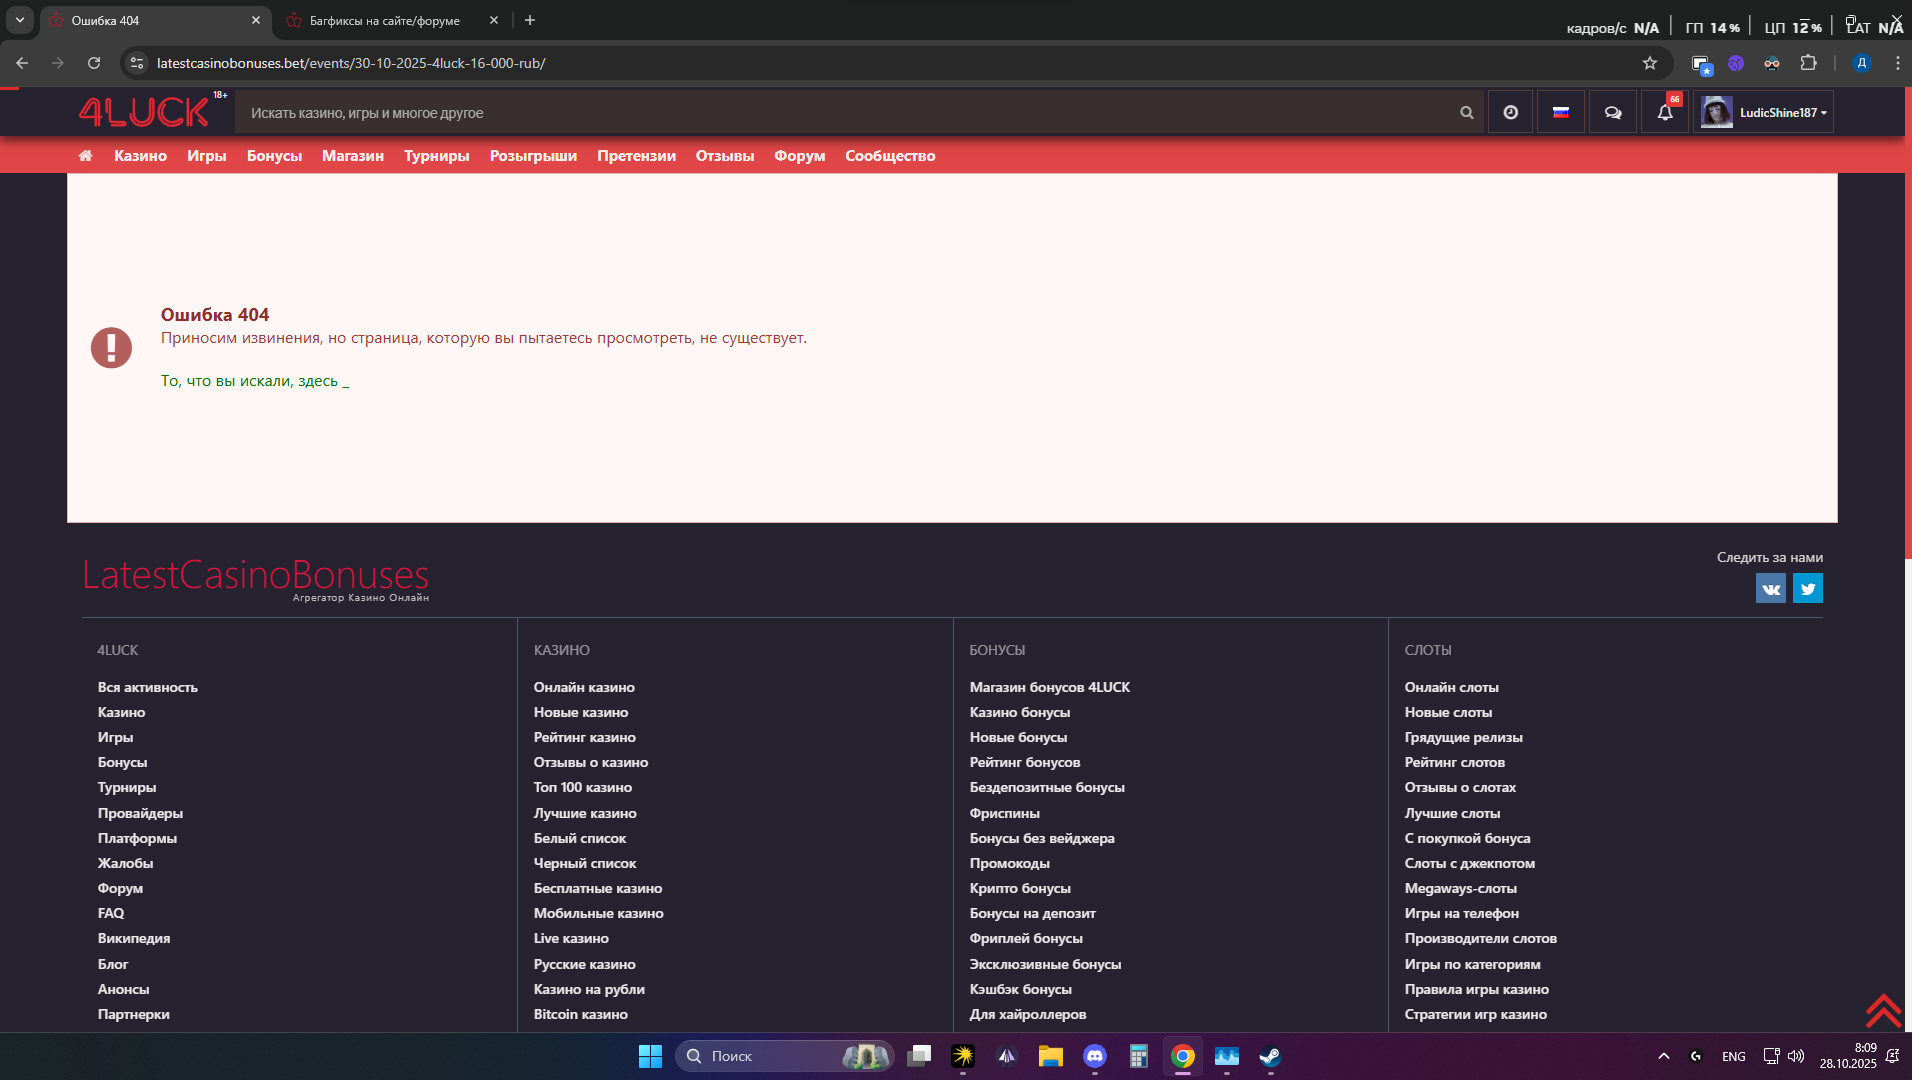Open the messages chat bubble icon
Image resolution: width=1912 pixels, height=1080 pixels.
click(1612, 113)
